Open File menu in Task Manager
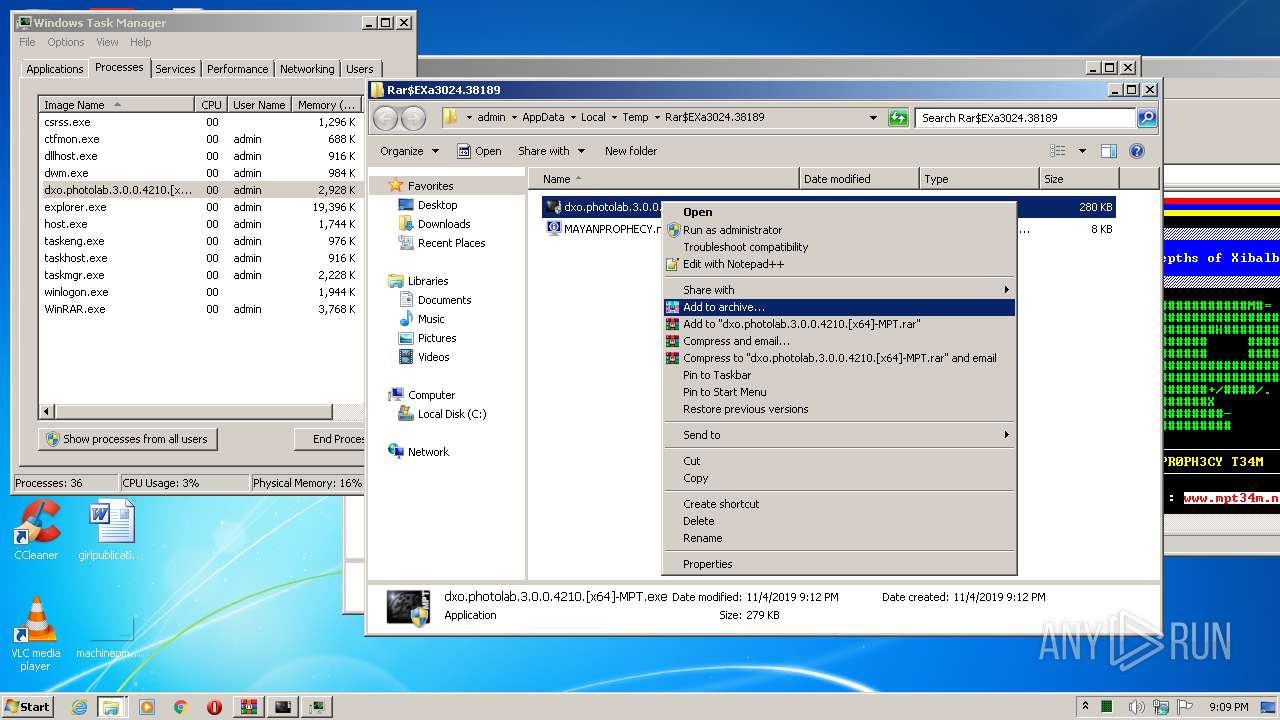Screen dimensions: 1280x720 pyautogui.click(x=27, y=42)
